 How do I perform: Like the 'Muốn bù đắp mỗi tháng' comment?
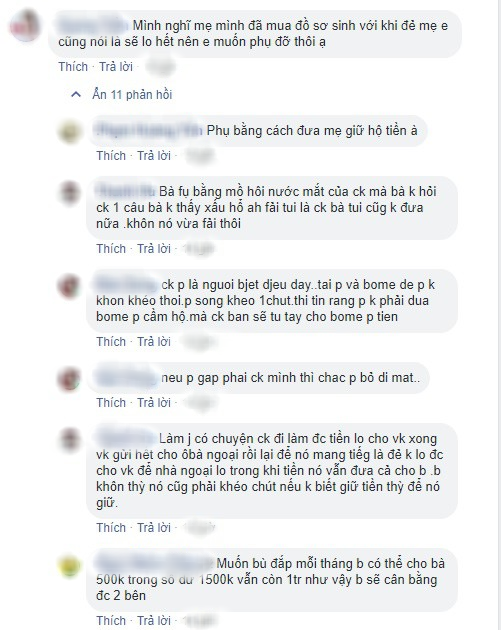coord(111,620)
